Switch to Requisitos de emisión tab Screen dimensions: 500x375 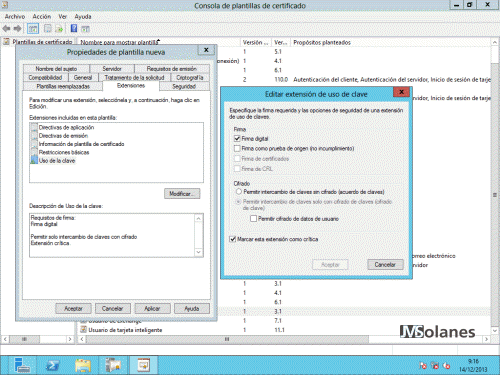click(172, 69)
